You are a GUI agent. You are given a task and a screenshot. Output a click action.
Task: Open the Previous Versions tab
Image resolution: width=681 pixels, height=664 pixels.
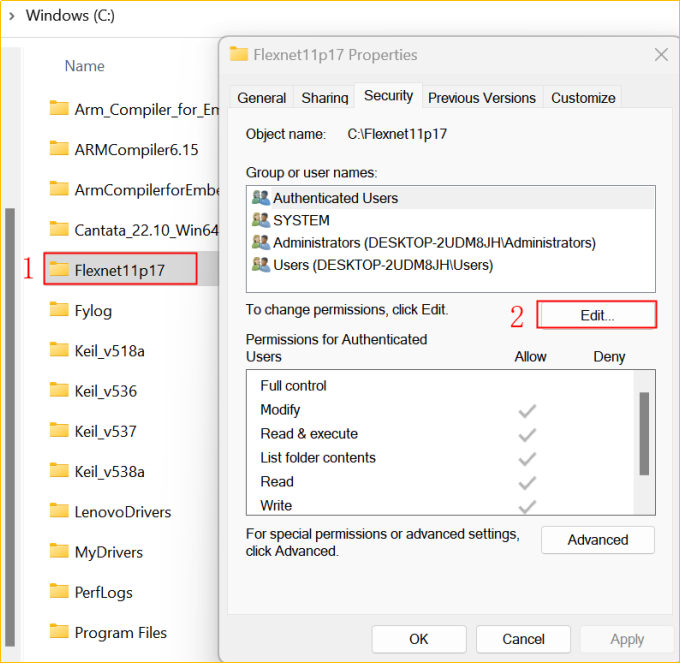point(482,97)
